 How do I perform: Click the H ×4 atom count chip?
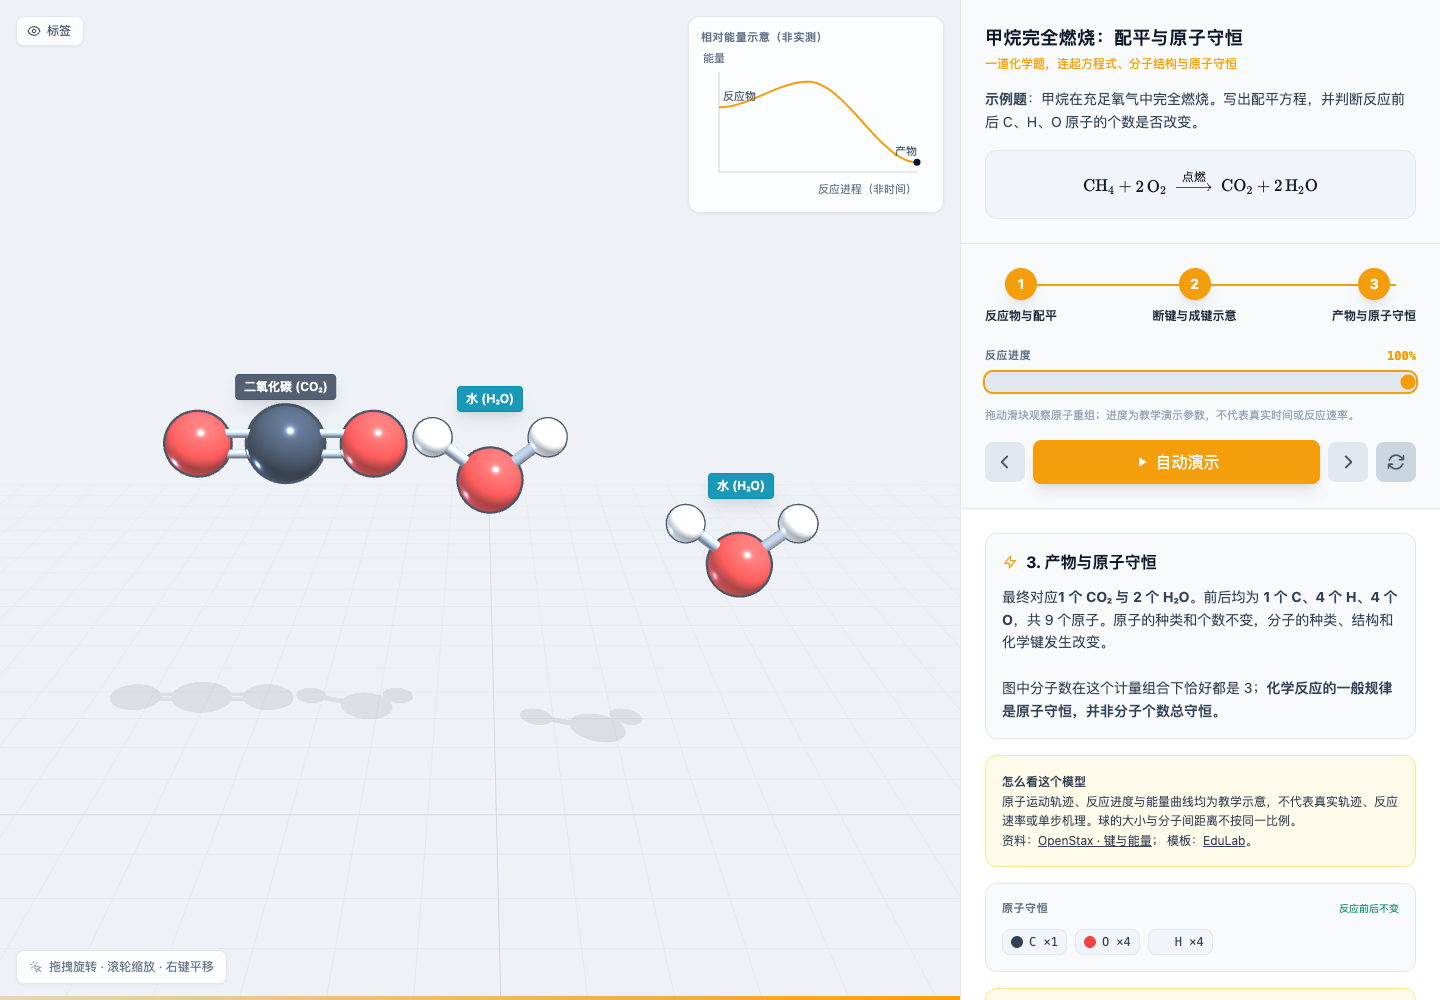pos(1180,942)
